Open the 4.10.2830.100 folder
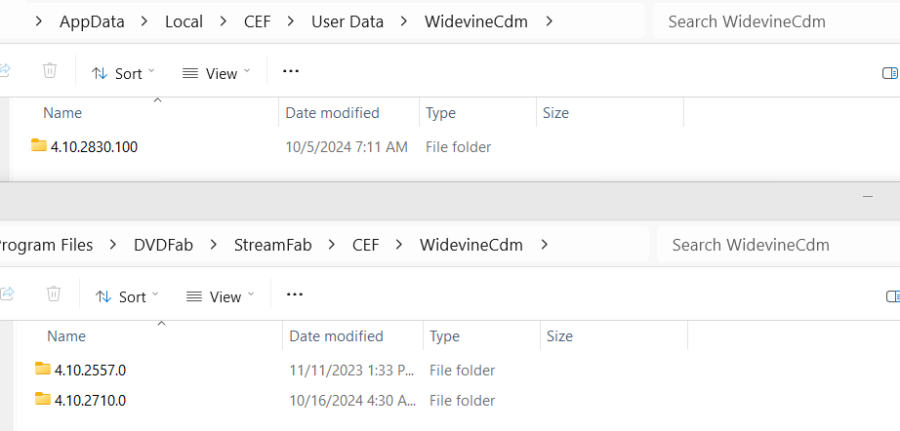 point(94,147)
